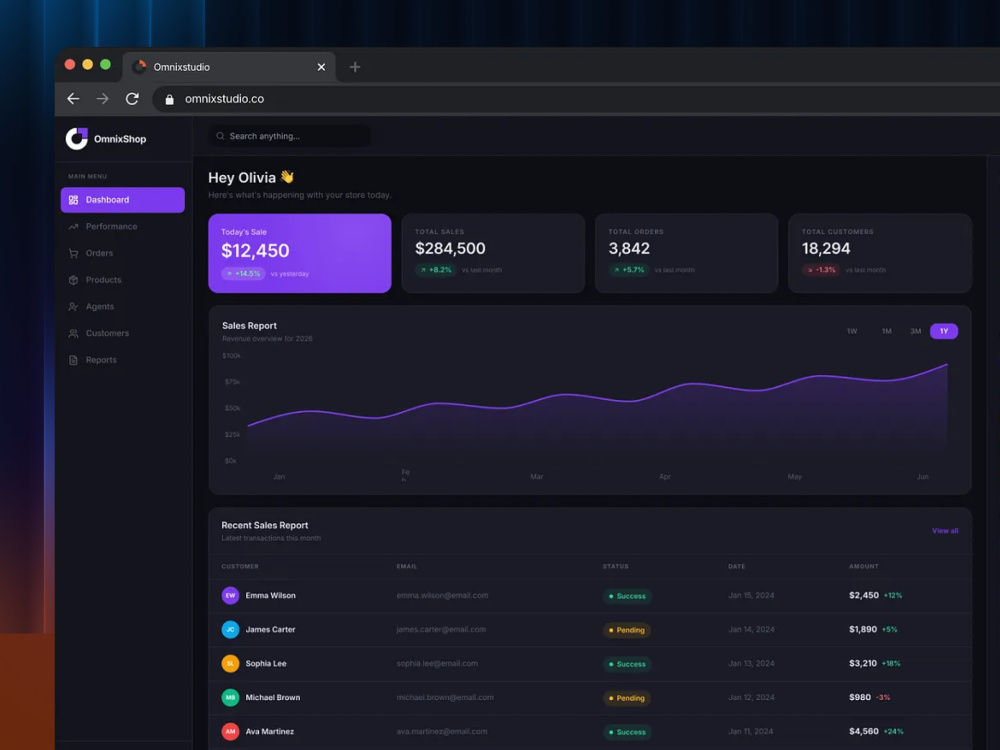1000x750 pixels.
Task: Click the Total Customers 18,294 value
Action: tap(826, 249)
